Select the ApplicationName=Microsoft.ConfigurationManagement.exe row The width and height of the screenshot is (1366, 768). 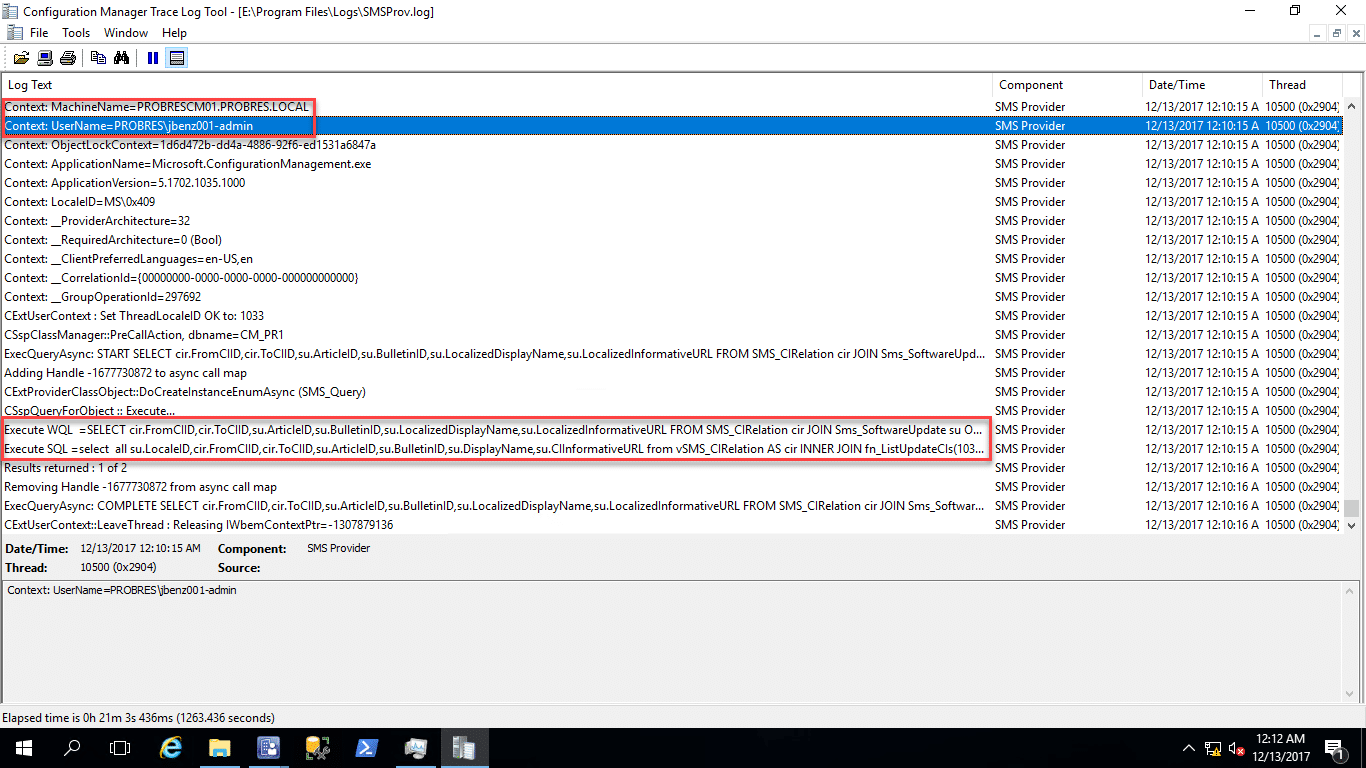671,164
